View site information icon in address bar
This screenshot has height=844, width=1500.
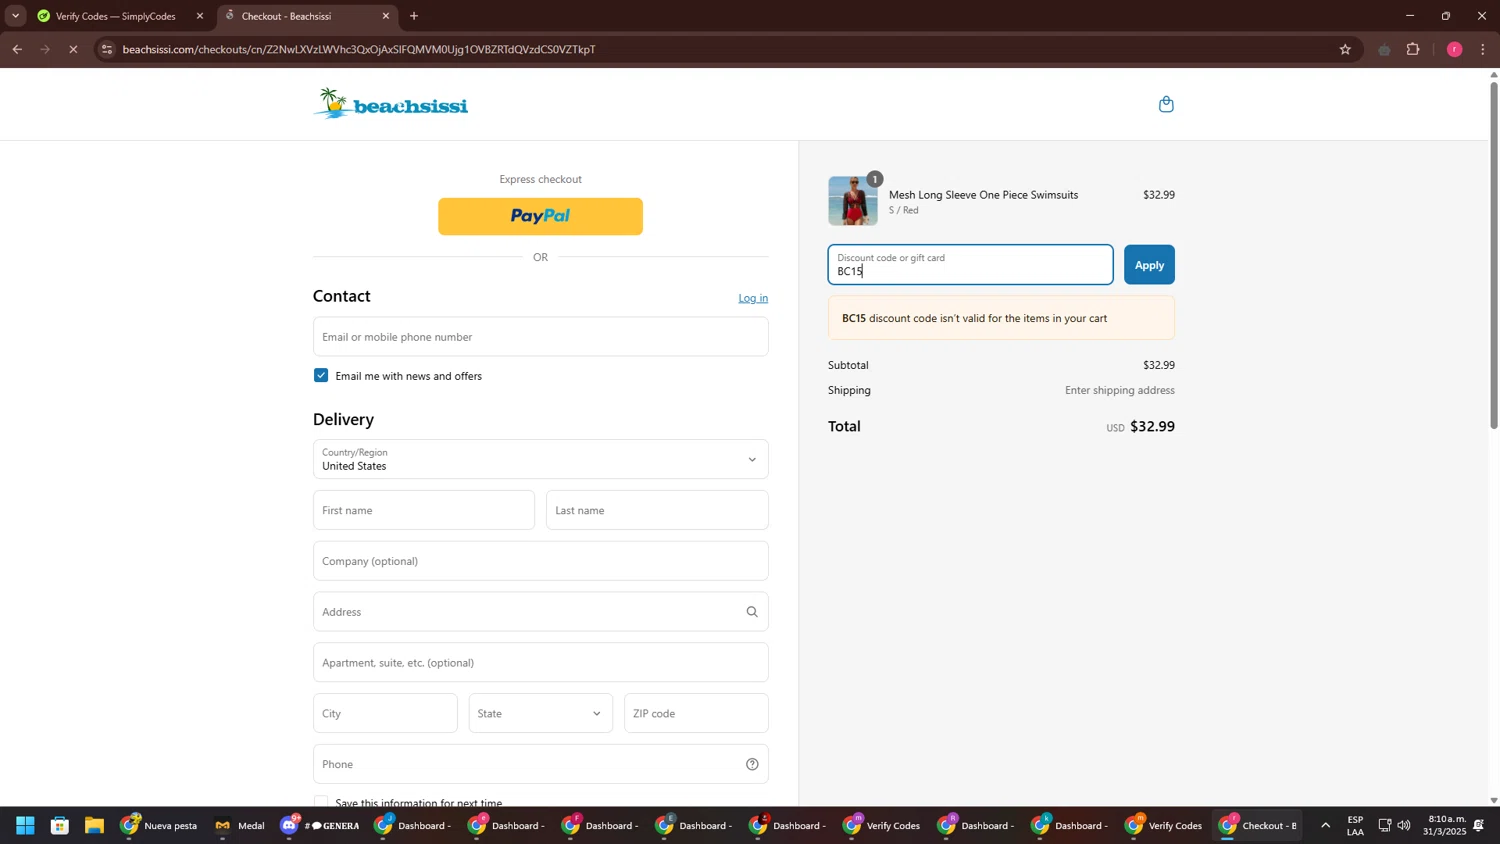click(107, 49)
